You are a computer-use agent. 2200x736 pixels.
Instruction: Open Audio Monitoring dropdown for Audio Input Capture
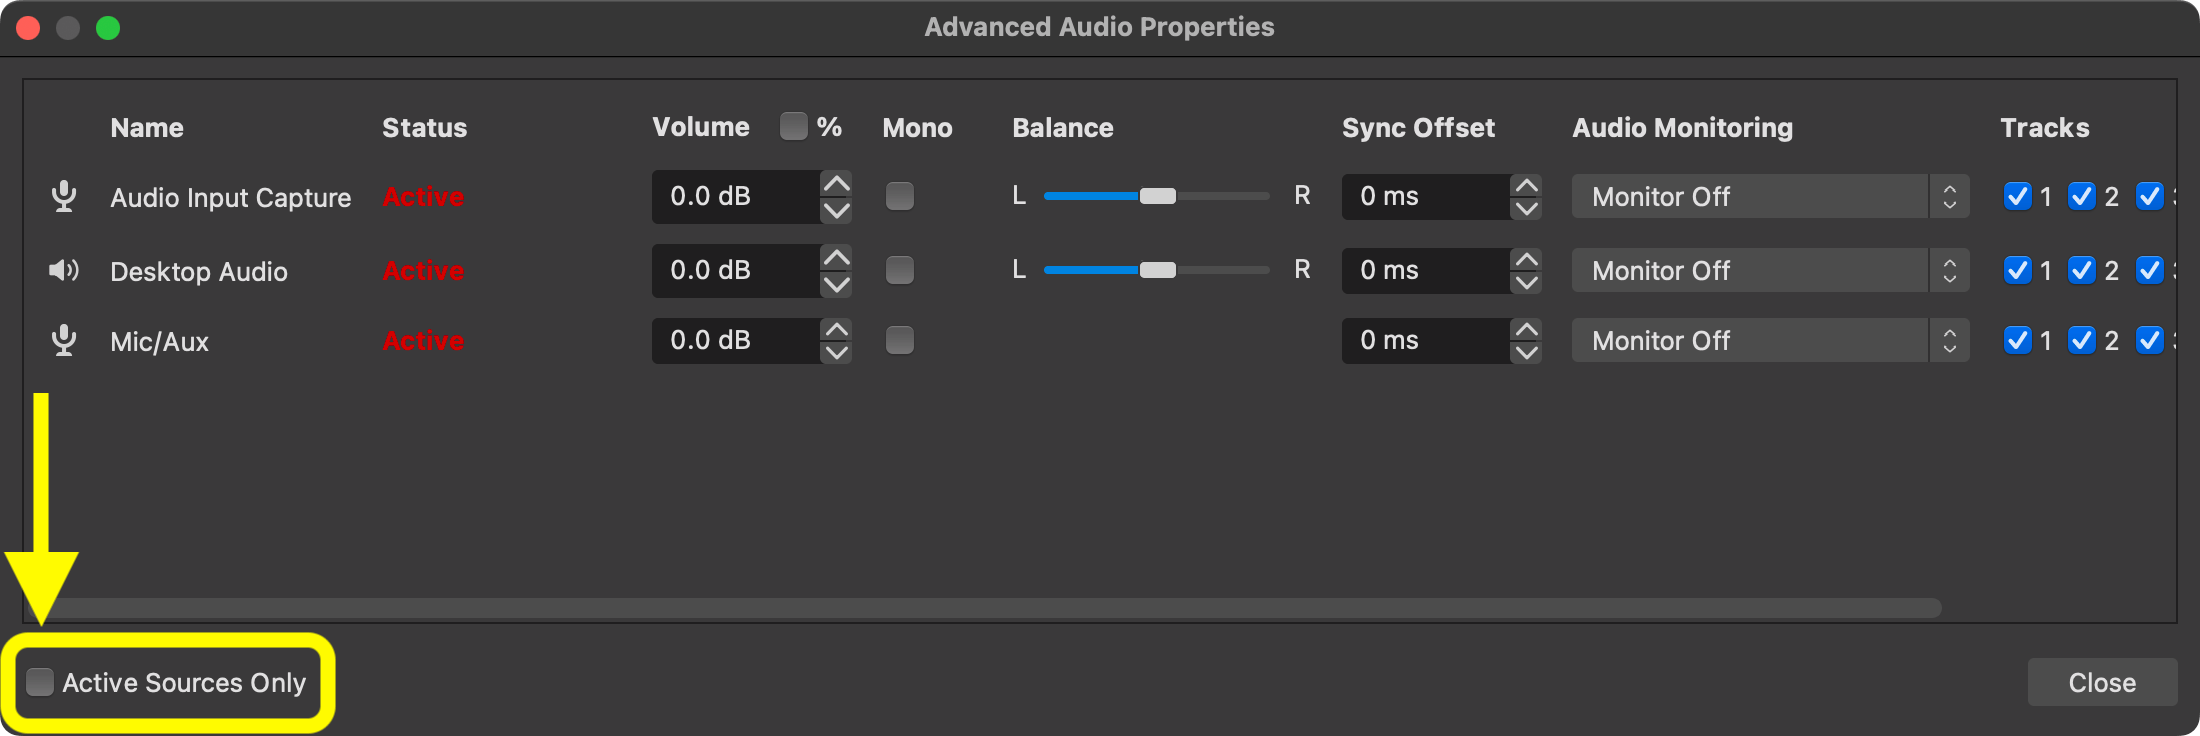click(1770, 196)
